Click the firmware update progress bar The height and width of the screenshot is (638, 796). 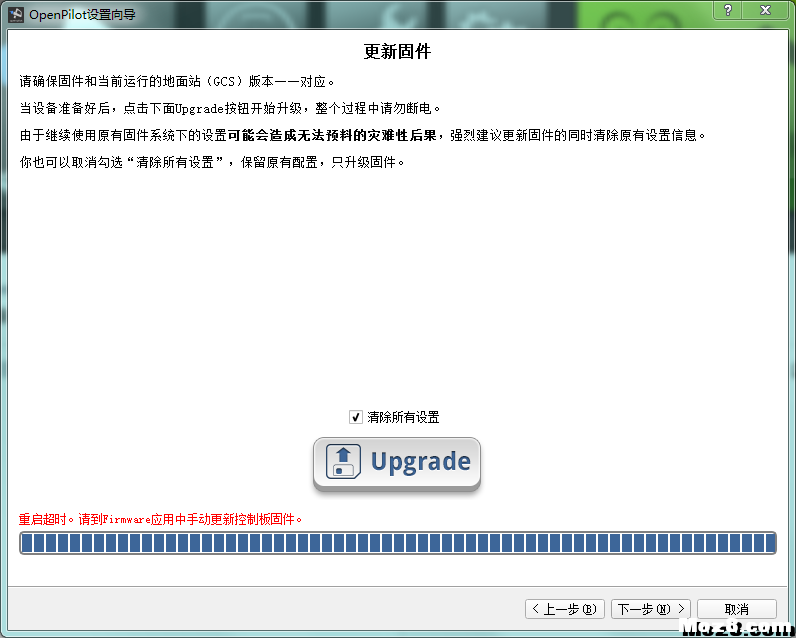[x=397, y=543]
